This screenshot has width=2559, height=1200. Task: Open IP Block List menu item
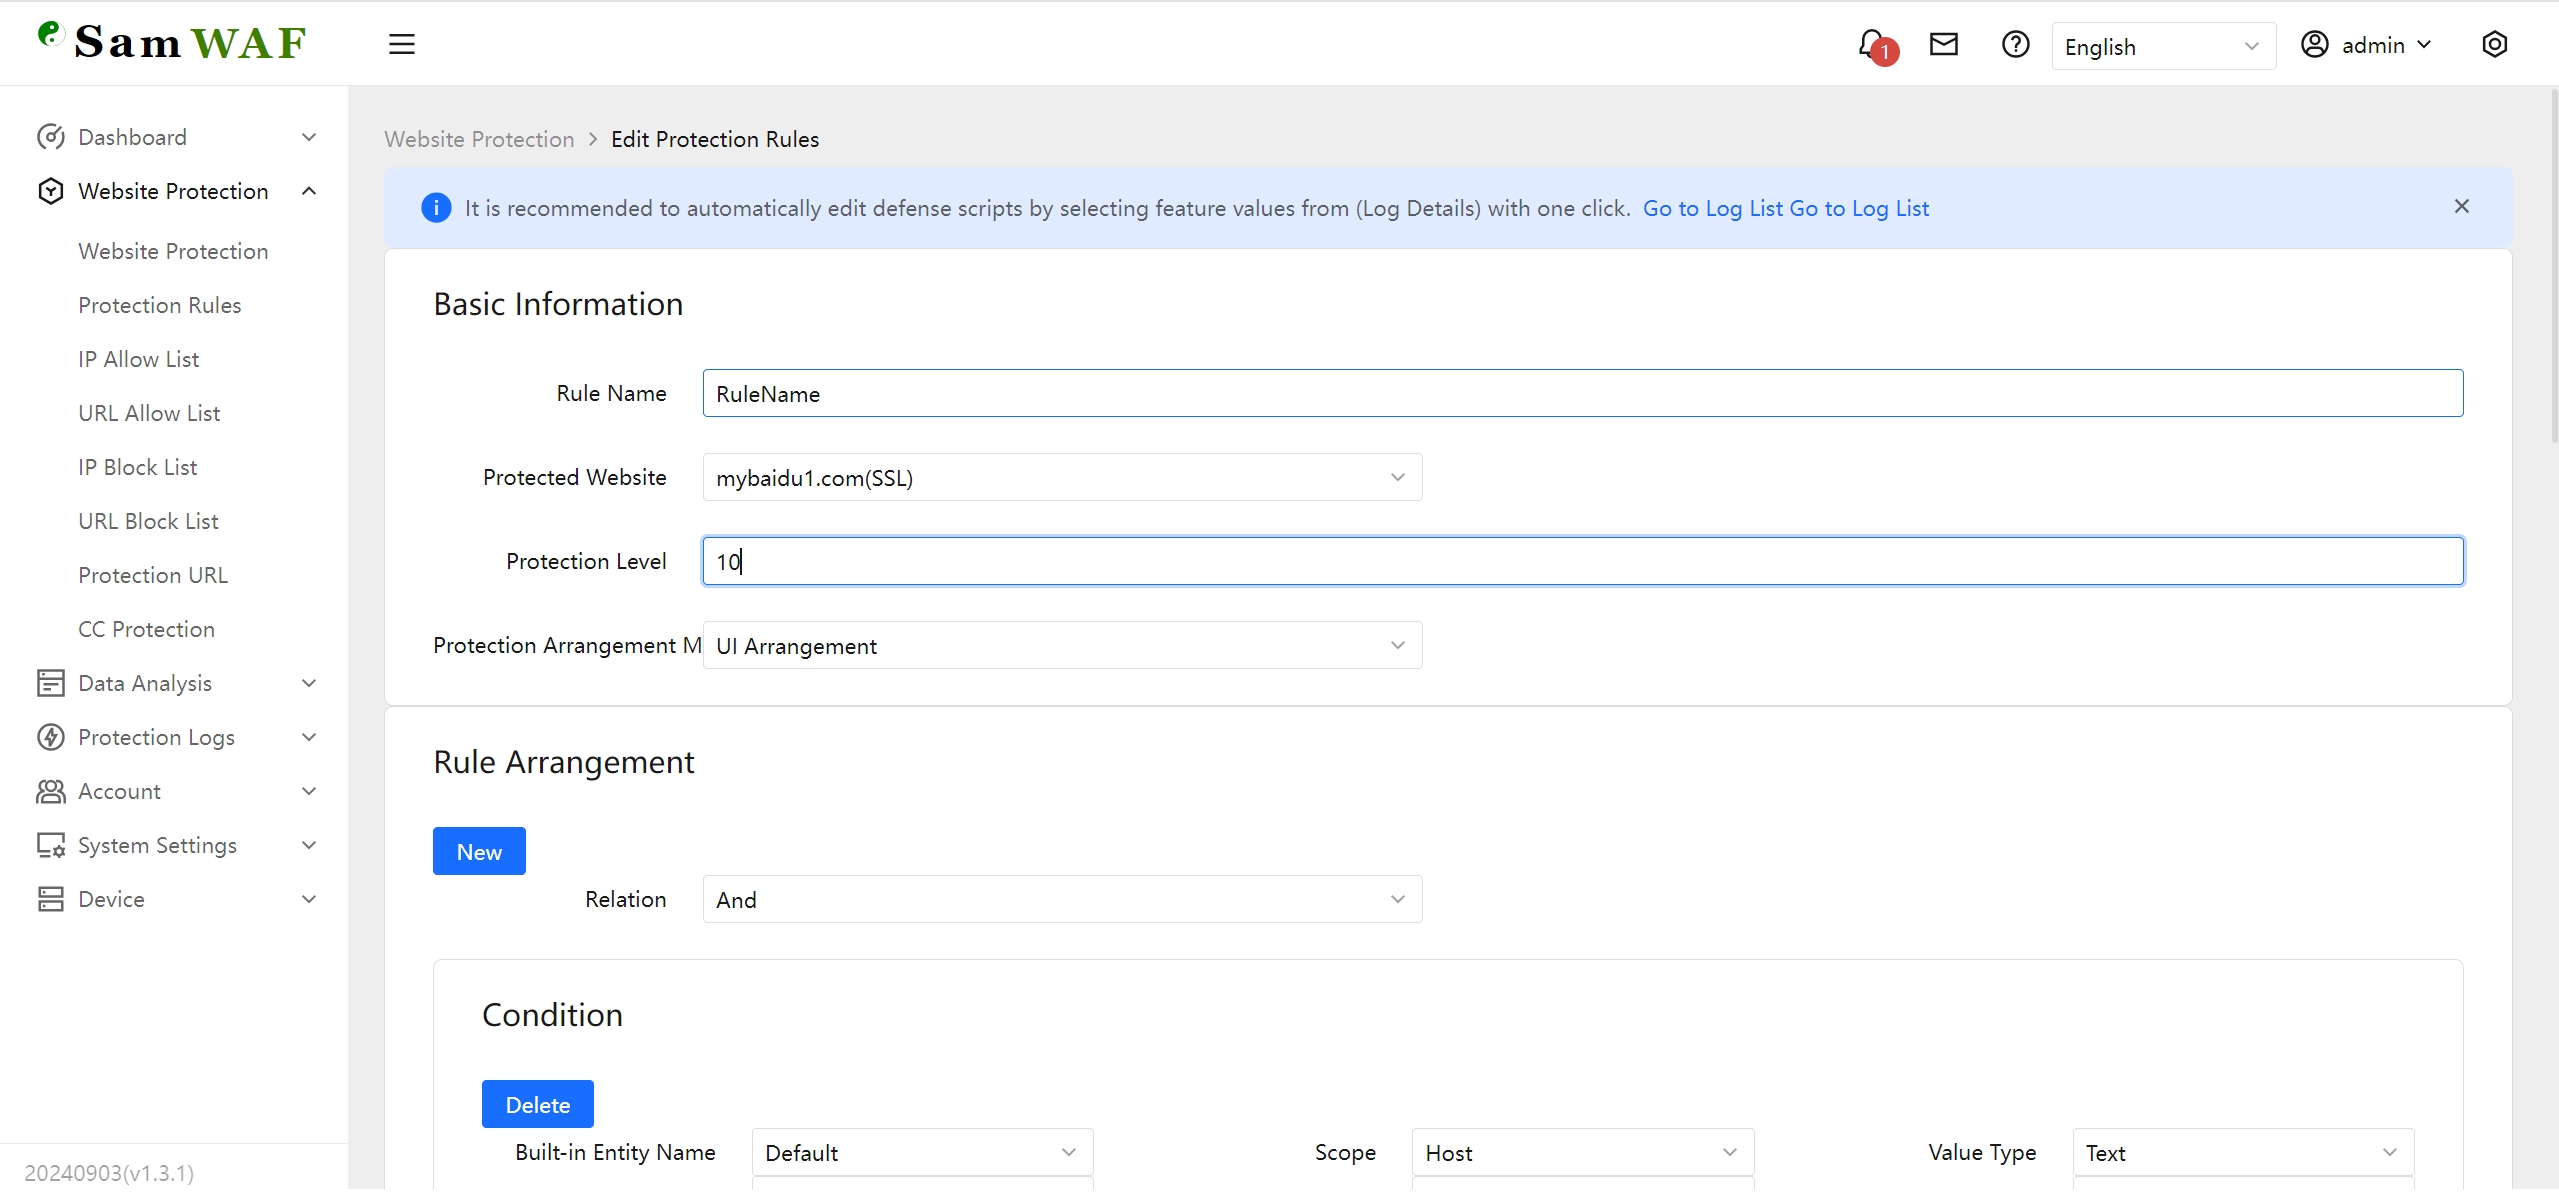click(138, 467)
